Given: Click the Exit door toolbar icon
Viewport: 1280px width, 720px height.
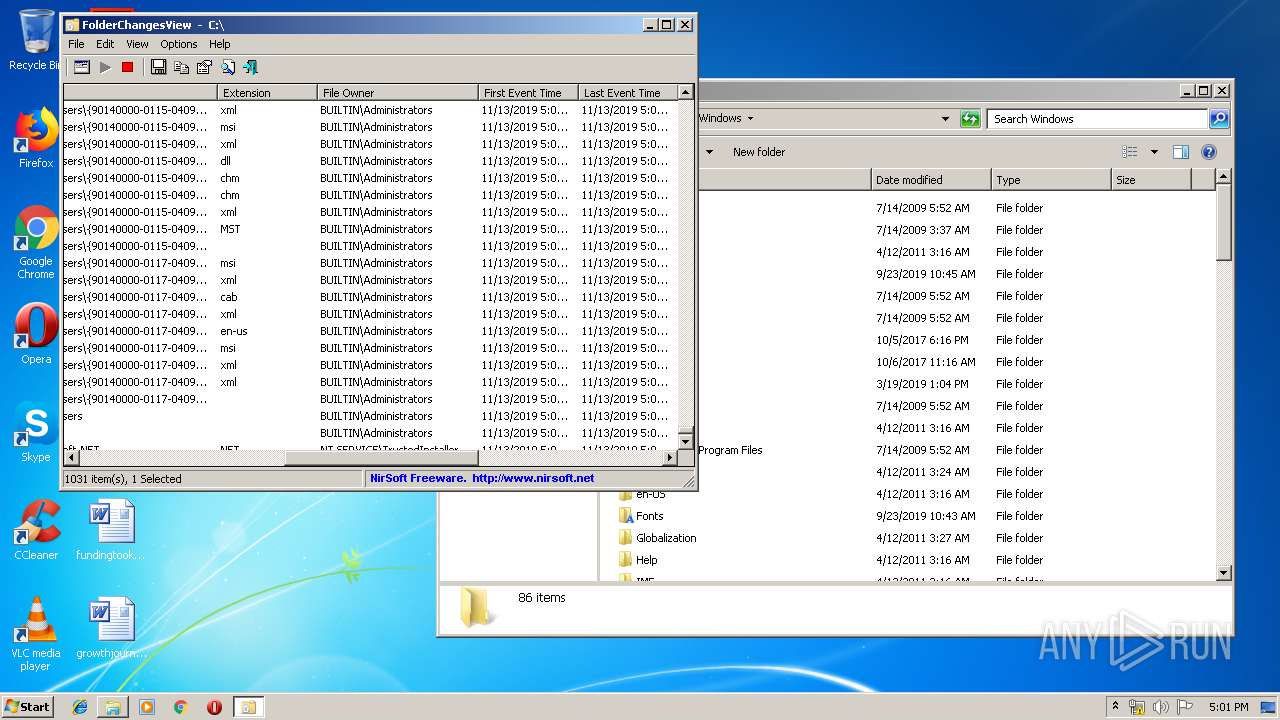Looking at the screenshot, I should coord(250,67).
